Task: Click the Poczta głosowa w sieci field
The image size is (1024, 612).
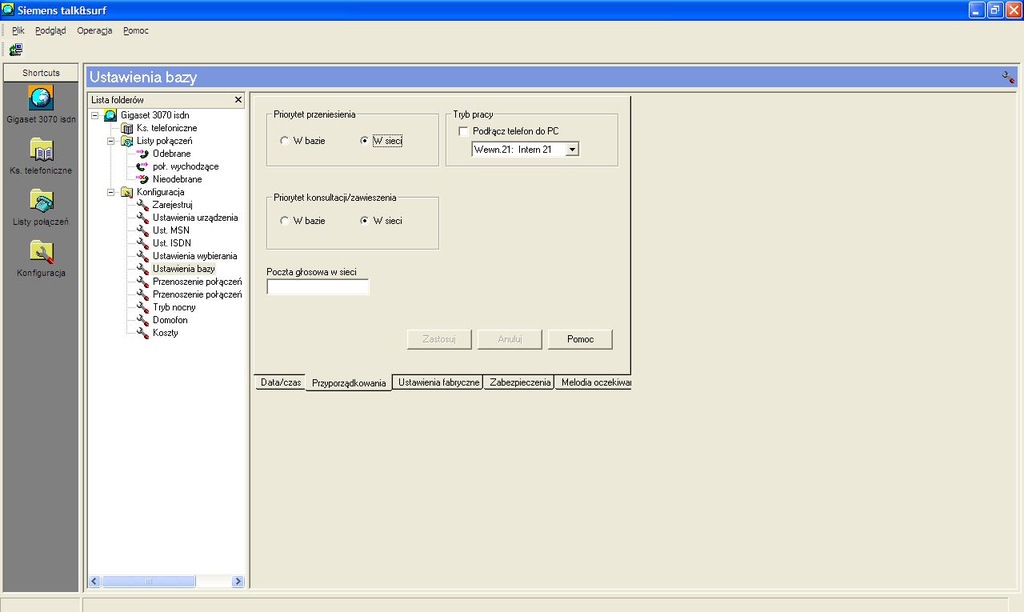Action: point(318,287)
